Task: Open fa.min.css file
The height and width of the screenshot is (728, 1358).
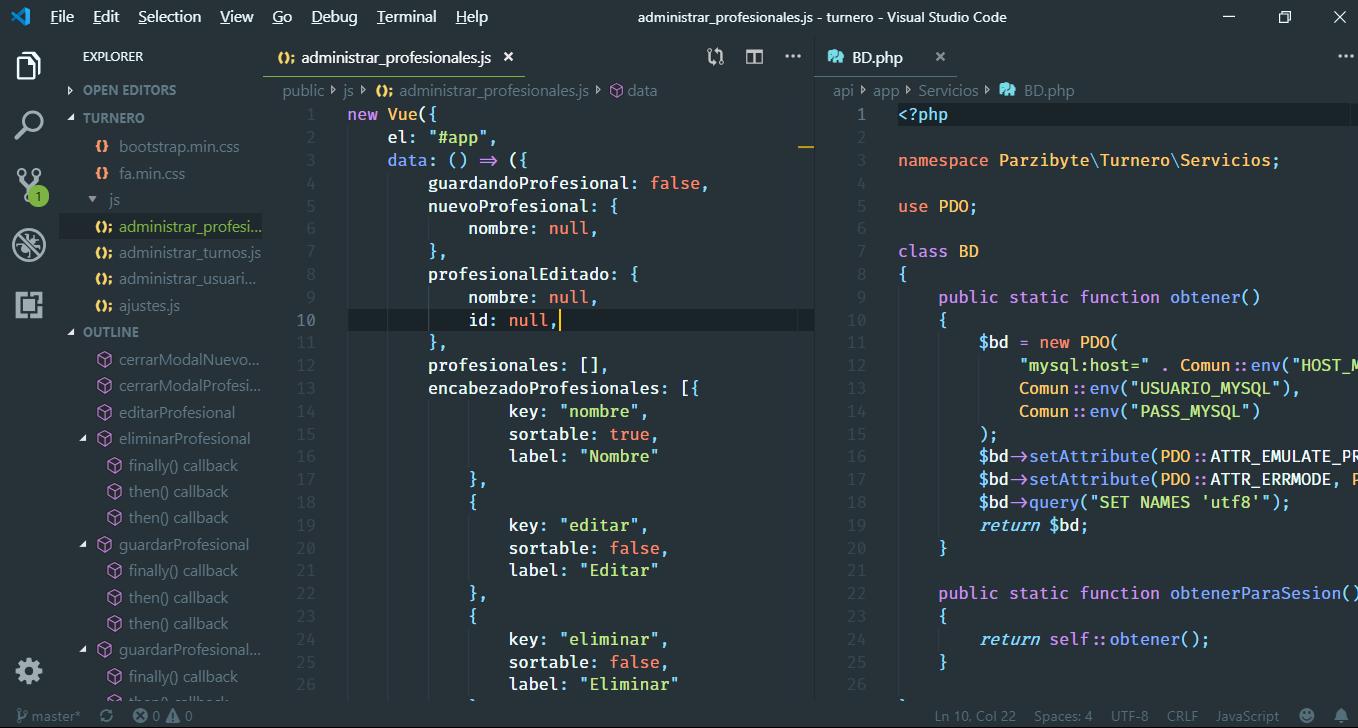Action: pos(152,173)
